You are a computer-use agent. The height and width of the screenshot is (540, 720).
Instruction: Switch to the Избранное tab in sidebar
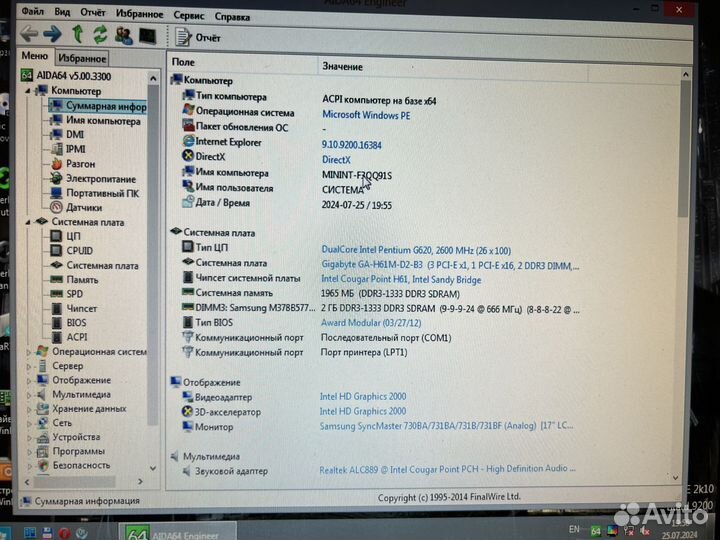point(82,58)
